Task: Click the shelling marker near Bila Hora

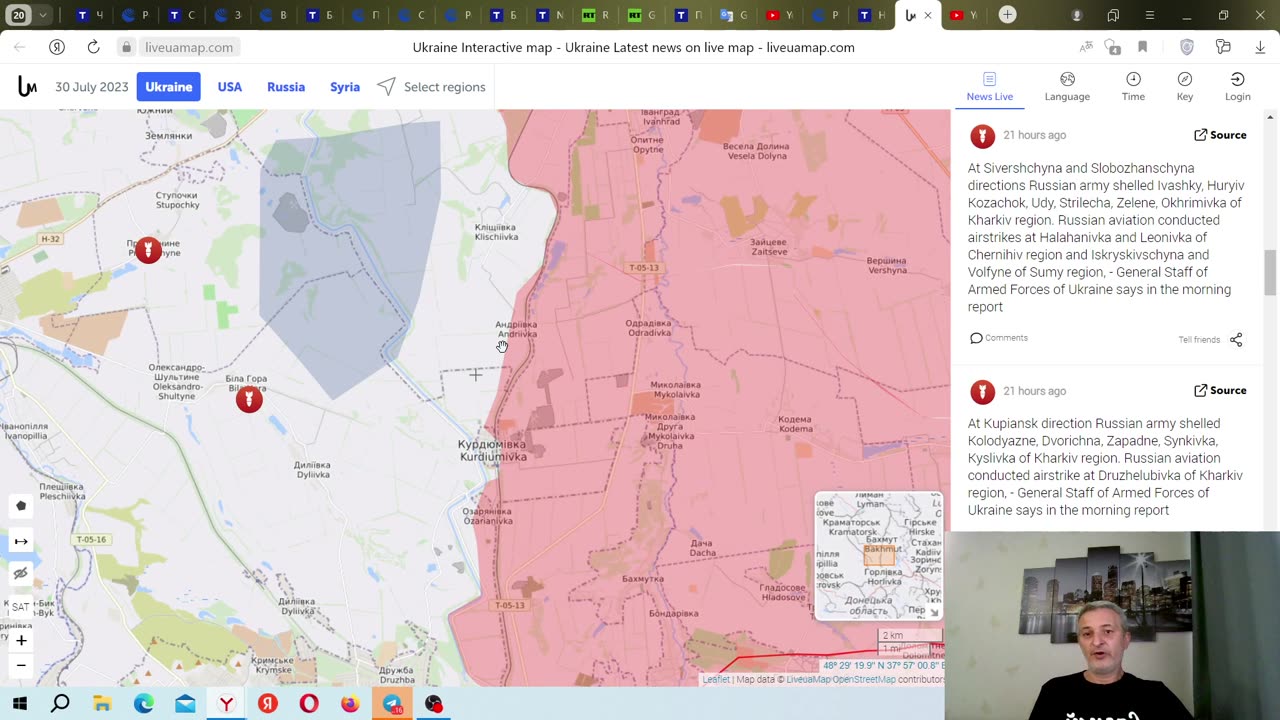Action: (249, 400)
